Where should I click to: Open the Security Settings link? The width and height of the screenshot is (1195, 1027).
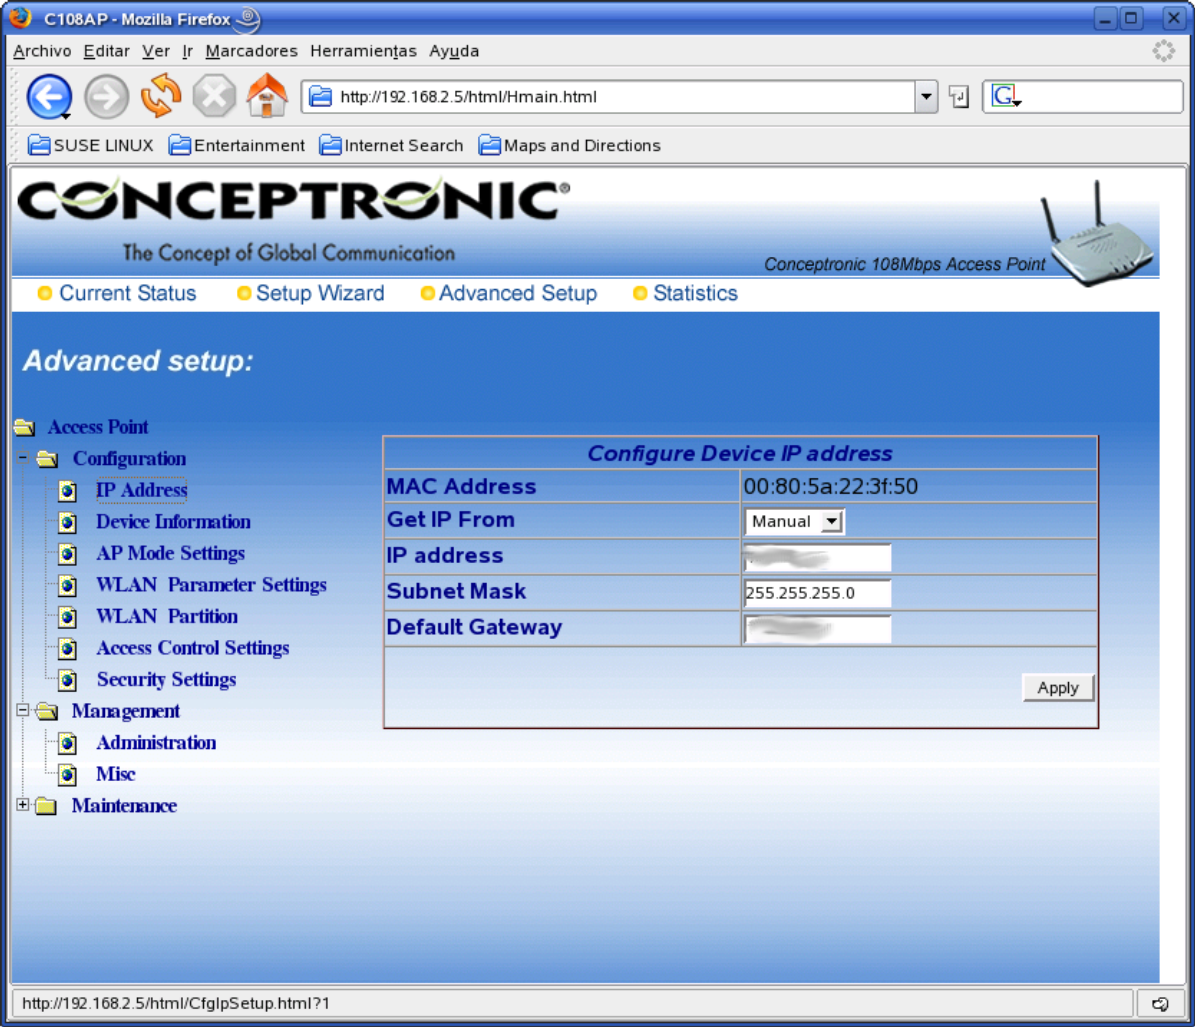tap(166, 680)
